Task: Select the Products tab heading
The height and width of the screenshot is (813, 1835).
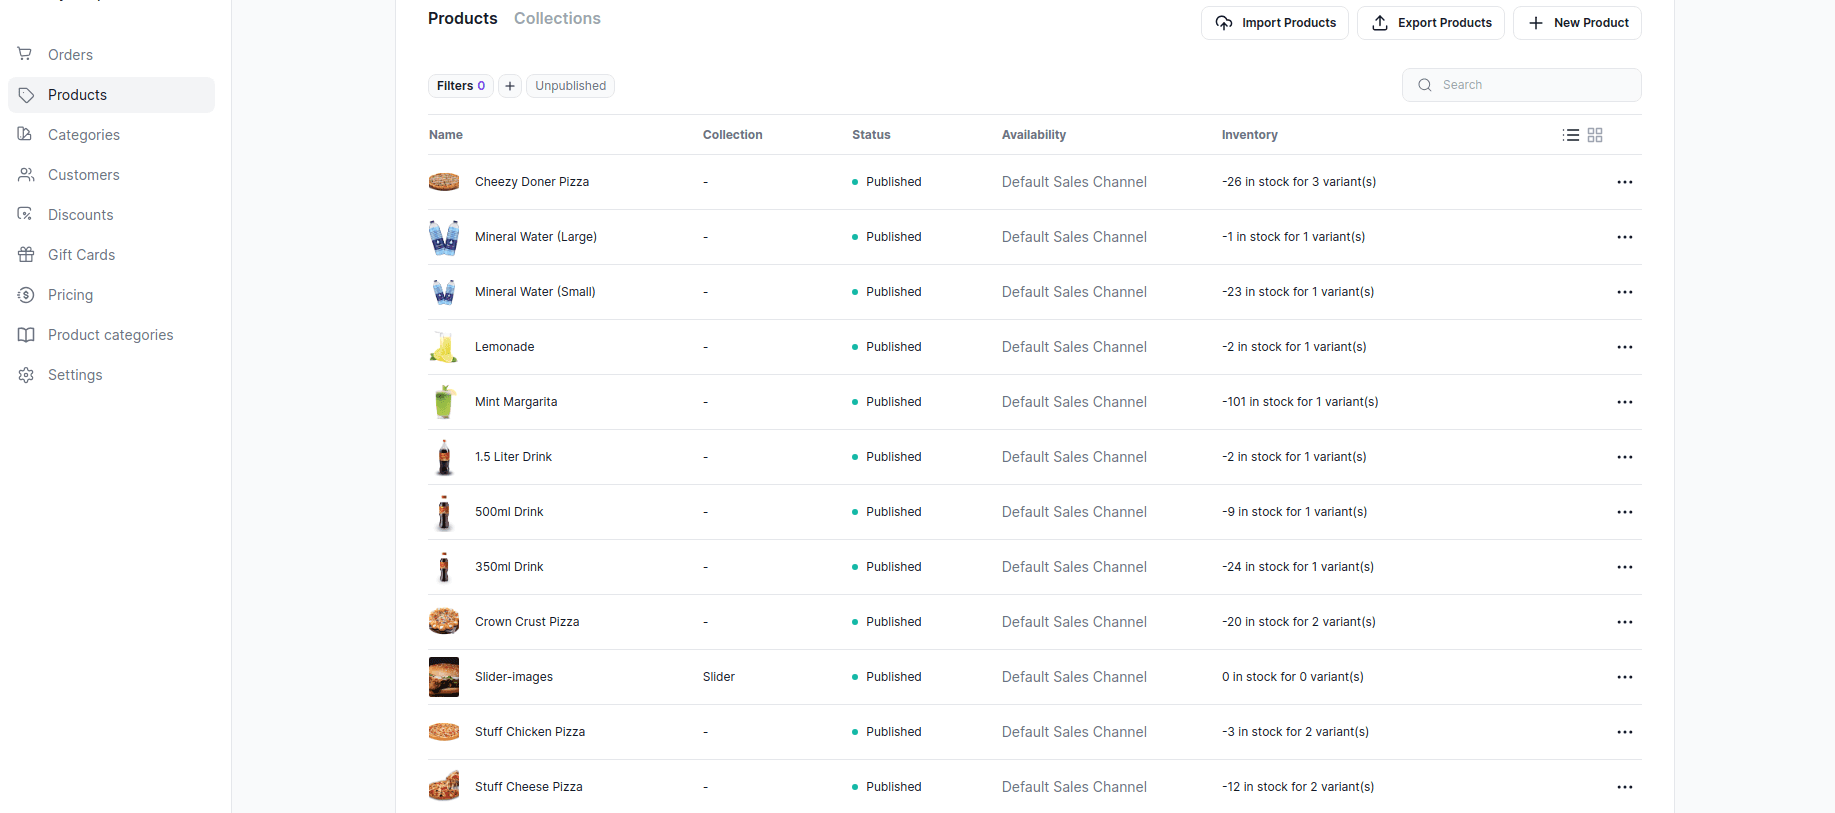Action: (462, 18)
